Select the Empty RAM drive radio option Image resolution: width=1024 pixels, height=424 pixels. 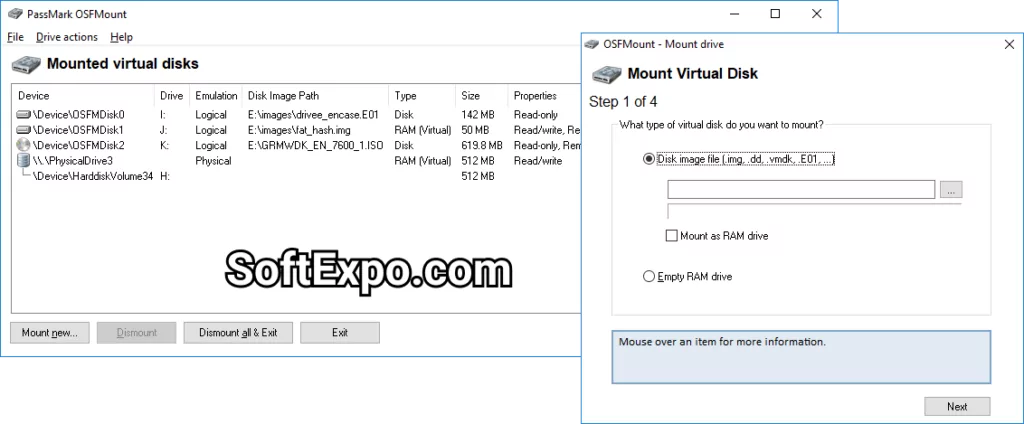(648, 276)
